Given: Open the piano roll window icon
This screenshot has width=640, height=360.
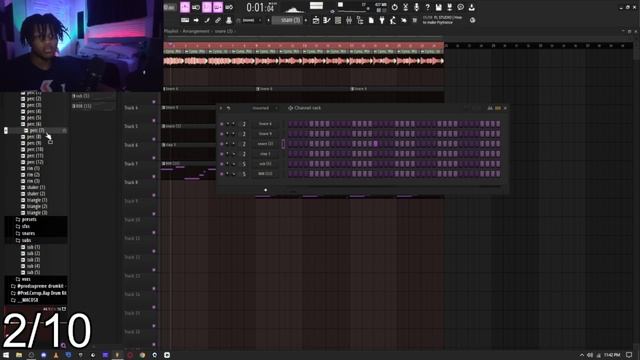Looking at the screenshot, I should point(327,20).
